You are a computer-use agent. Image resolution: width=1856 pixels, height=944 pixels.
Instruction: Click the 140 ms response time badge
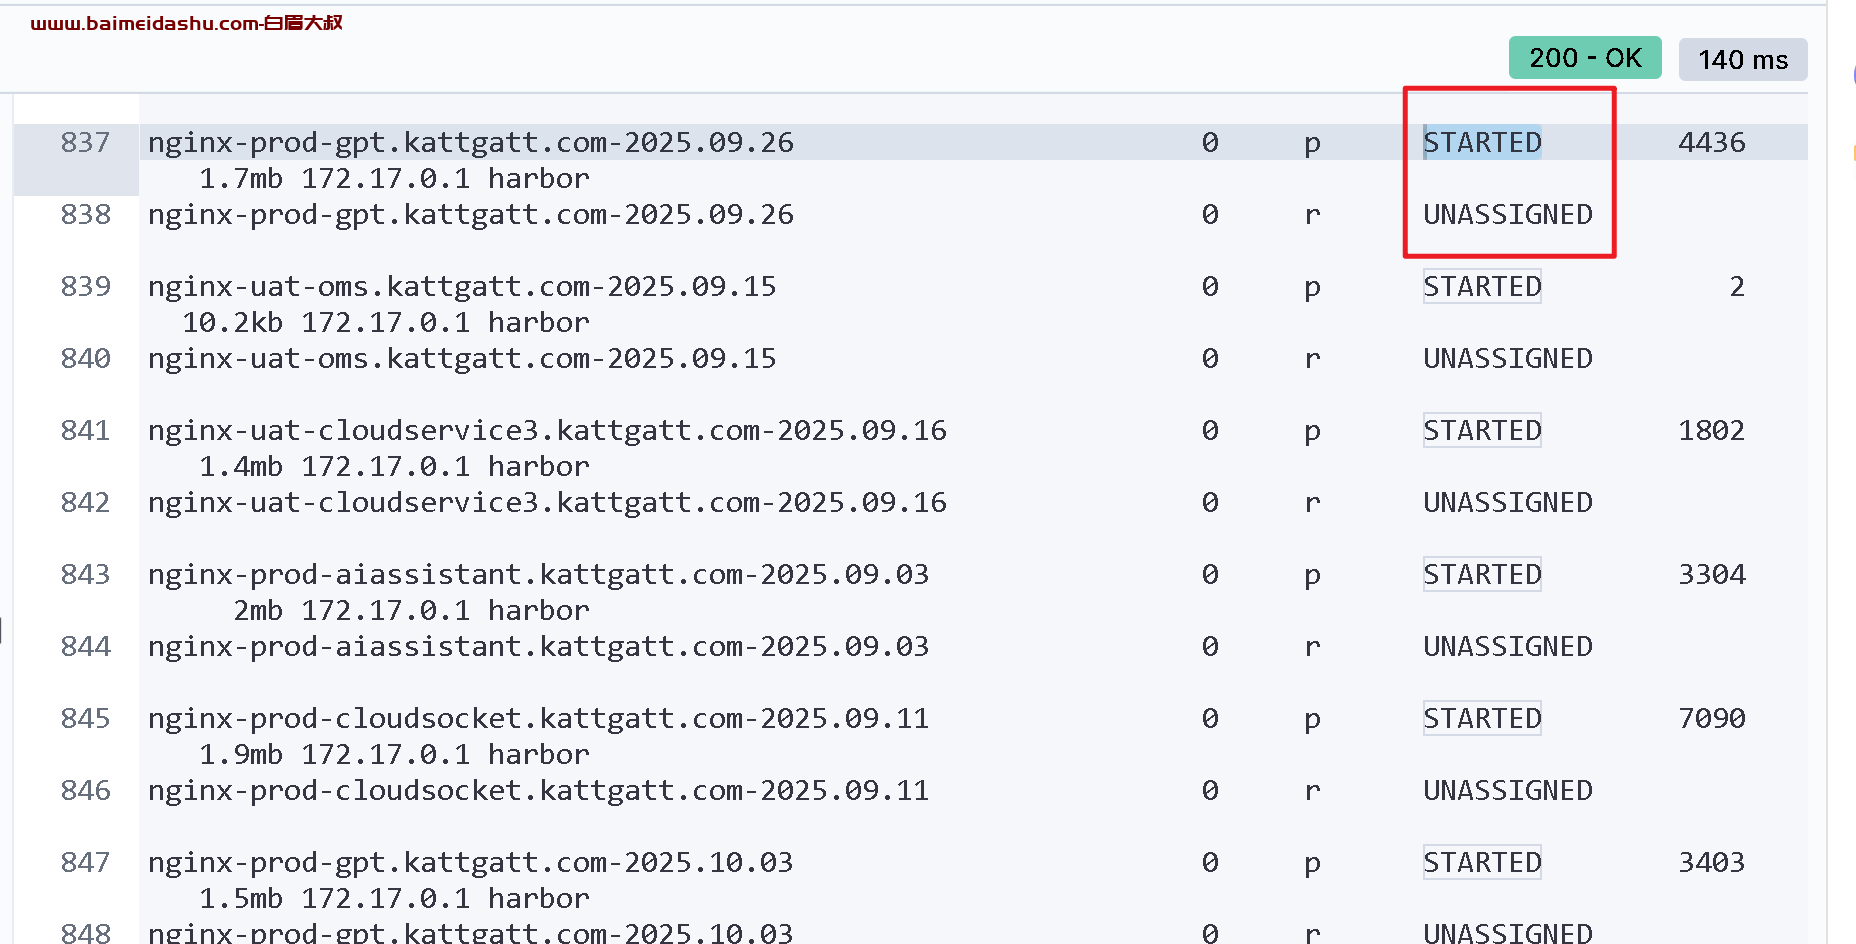pos(1742,60)
